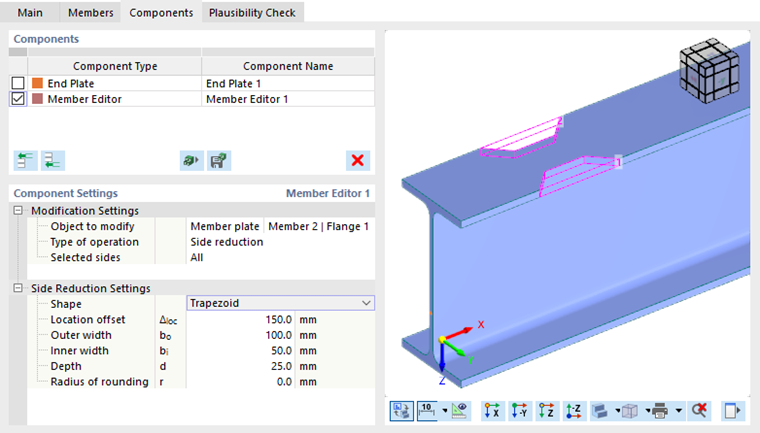Open the print options dropdown arrow
Image resolution: width=760 pixels, height=433 pixels.
[x=679, y=411]
